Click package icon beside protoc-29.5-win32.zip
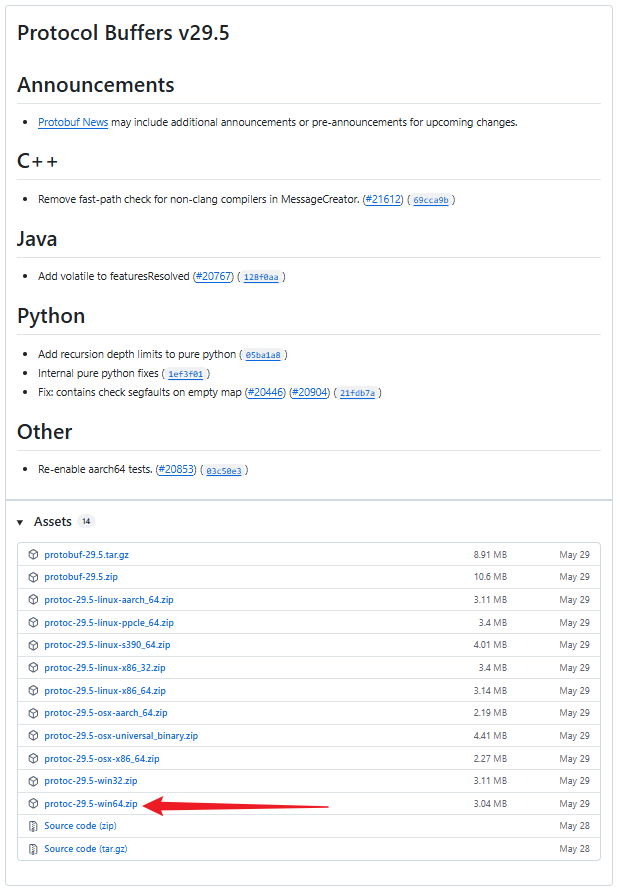This screenshot has height=890, width=620. tap(33, 782)
